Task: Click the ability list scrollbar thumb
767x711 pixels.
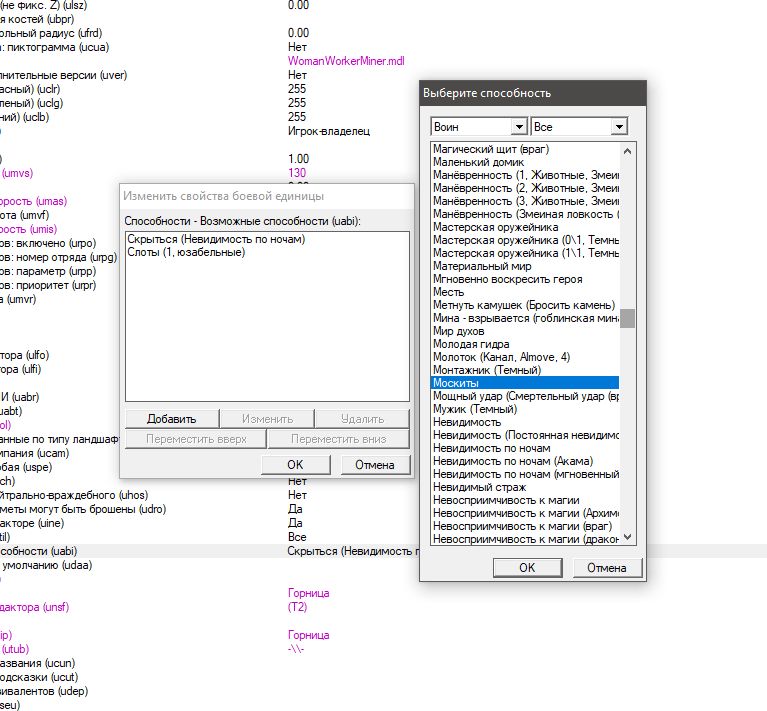Action: click(x=628, y=318)
